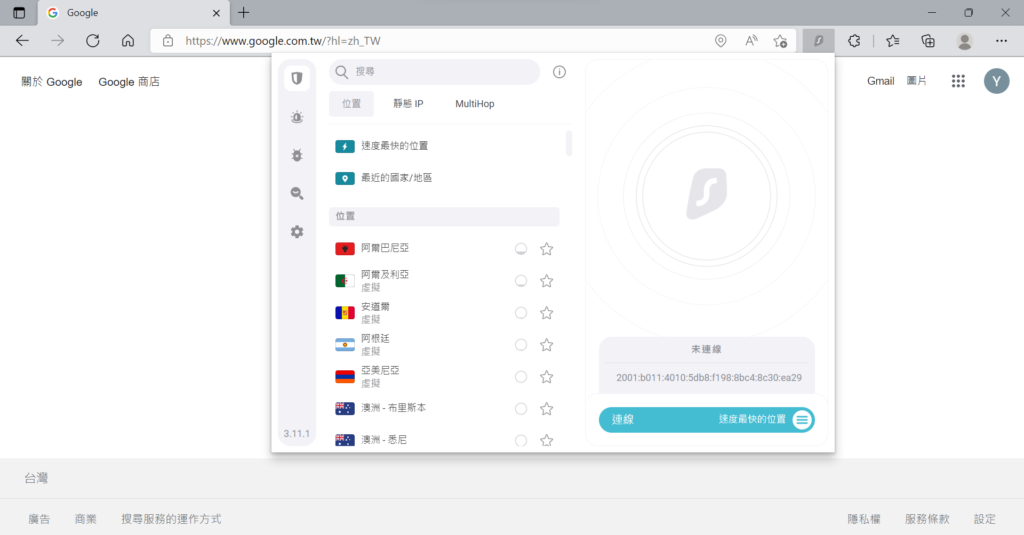Click the browser profile avatar icon
The height and width of the screenshot is (535, 1024).
(x=964, y=41)
